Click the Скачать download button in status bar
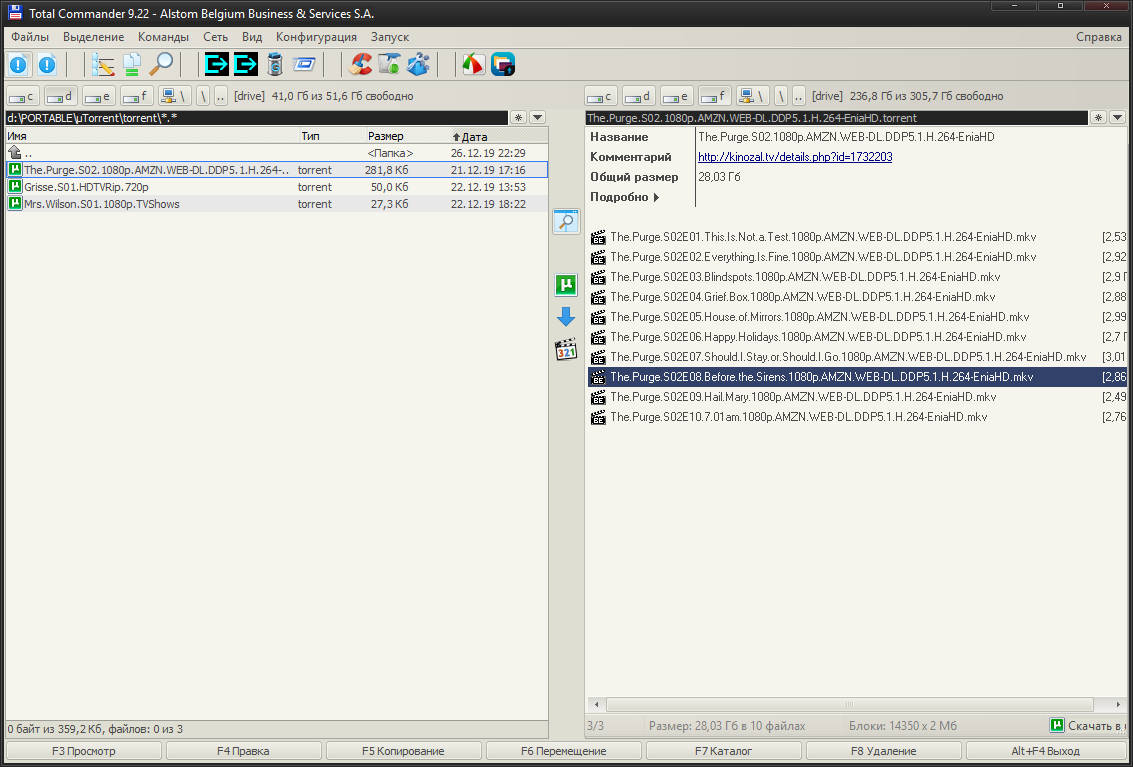1133x767 pixels. pos(1087,725)
